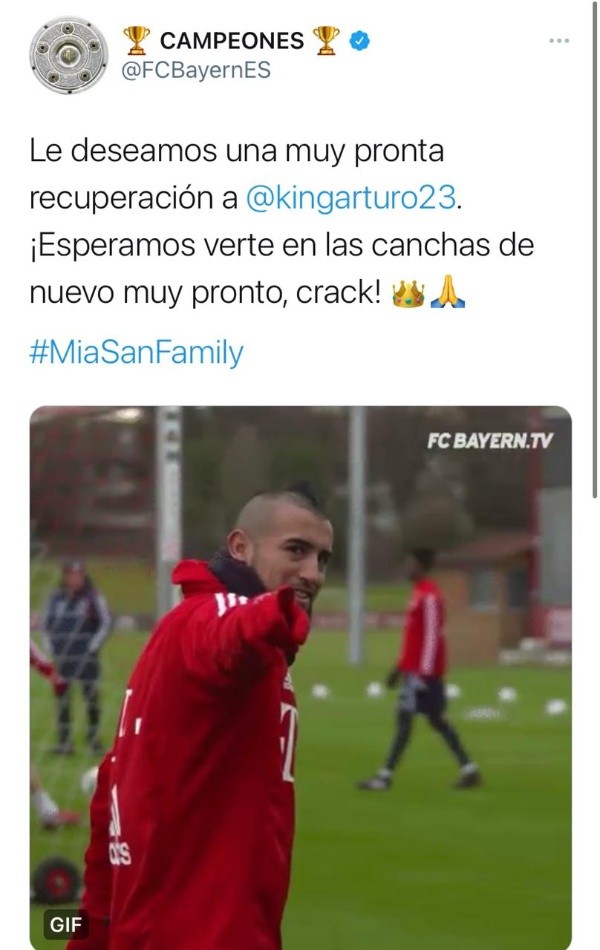The height and width of the screenshot is (950, 600).
Task: Click the walking player in the GIF background
Action: click(421, 669)
